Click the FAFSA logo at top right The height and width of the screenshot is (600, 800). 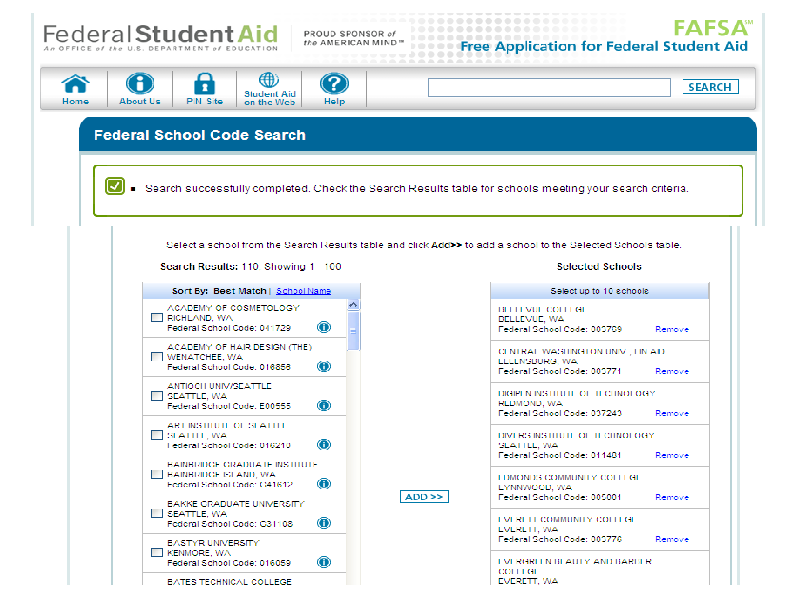pos(713,28)
